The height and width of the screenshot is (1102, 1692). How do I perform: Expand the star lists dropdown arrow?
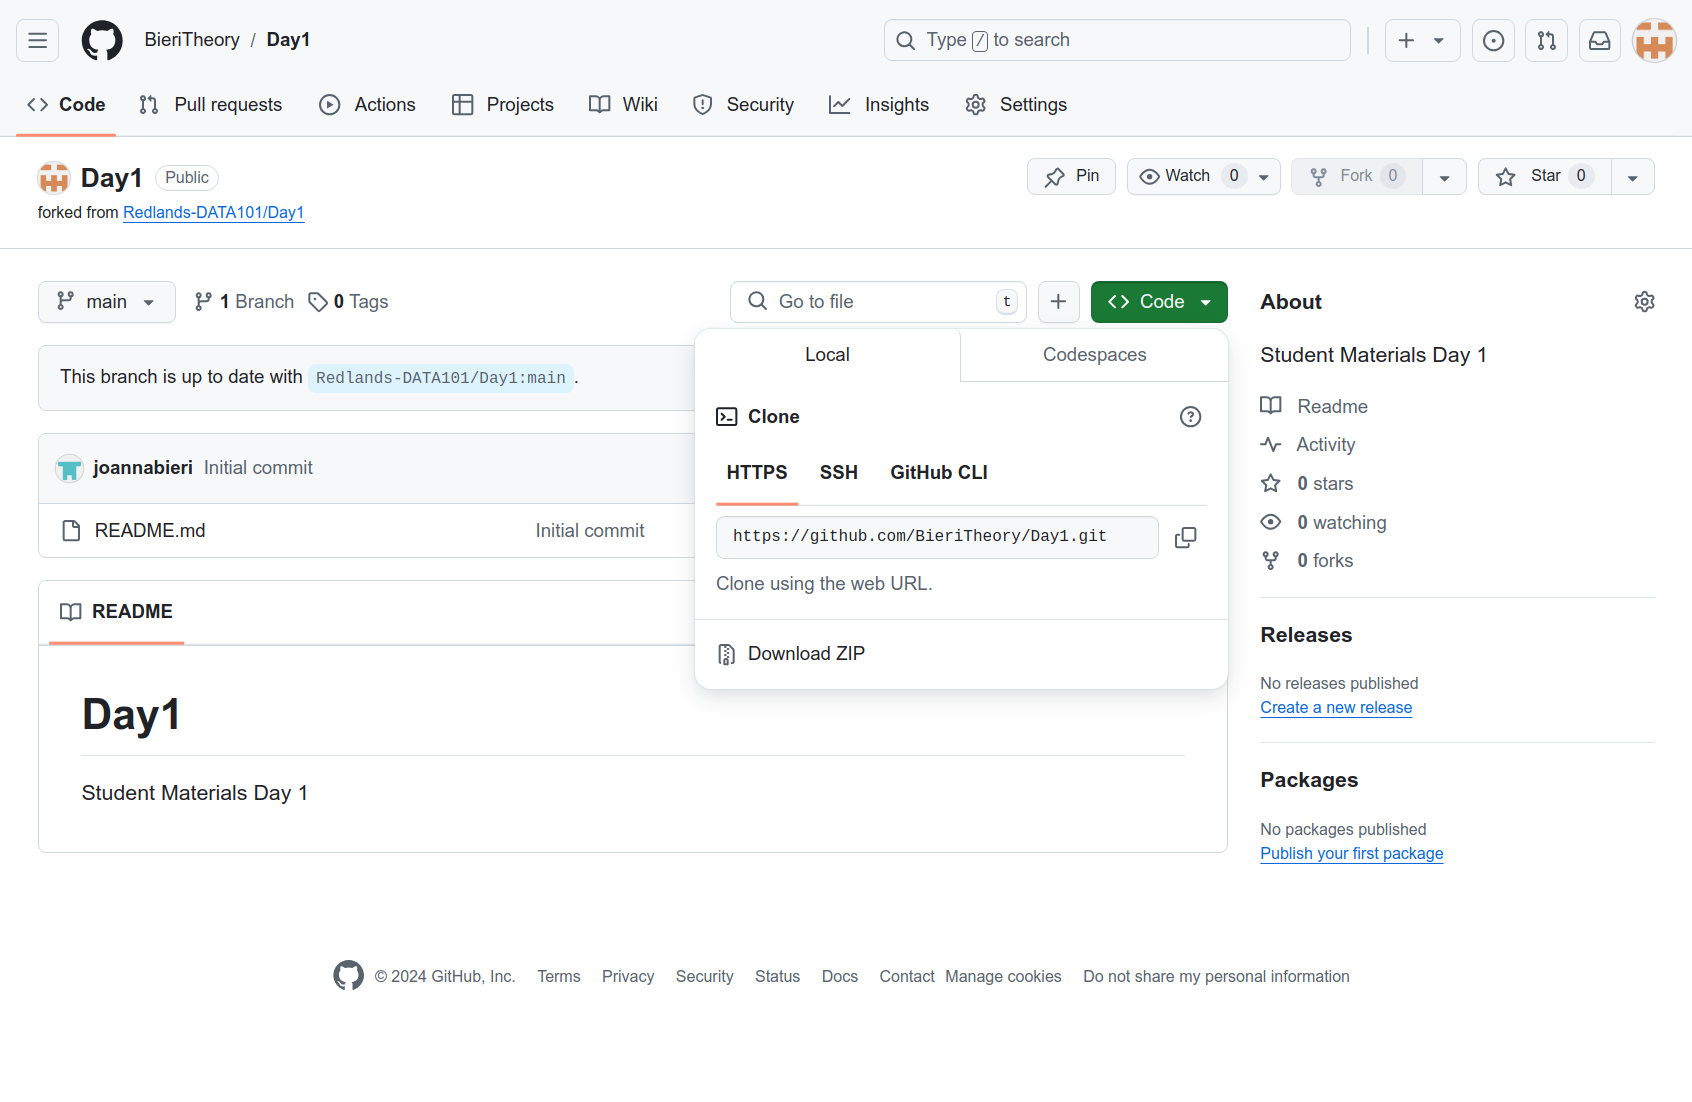[1632, 177]
